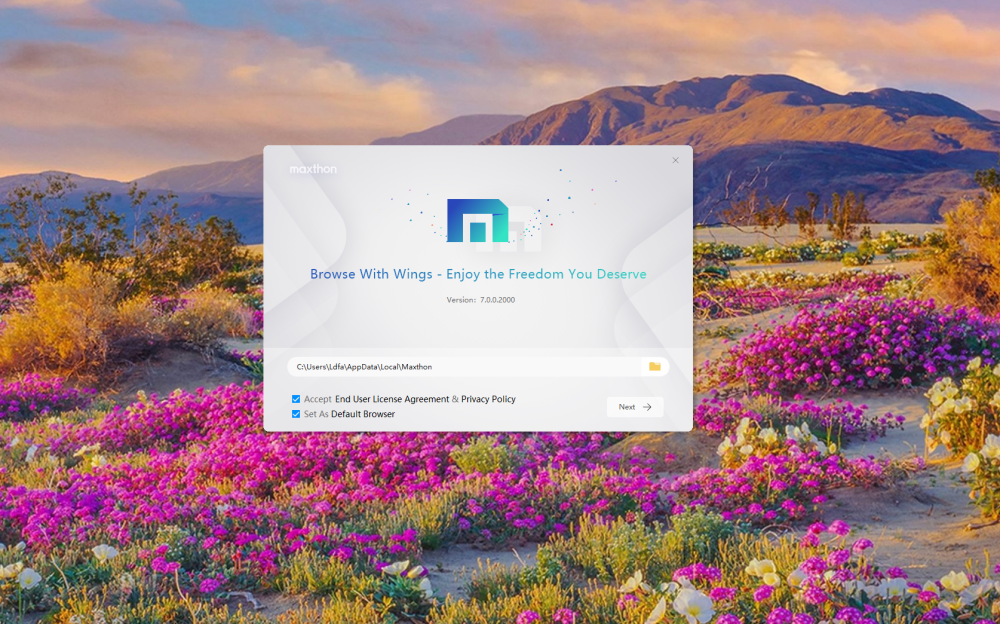Image resolution: width=1000 pixels, height=624 pixels.
Task: Click the ampersand between the two policy links
Action: tap(455, 399)
